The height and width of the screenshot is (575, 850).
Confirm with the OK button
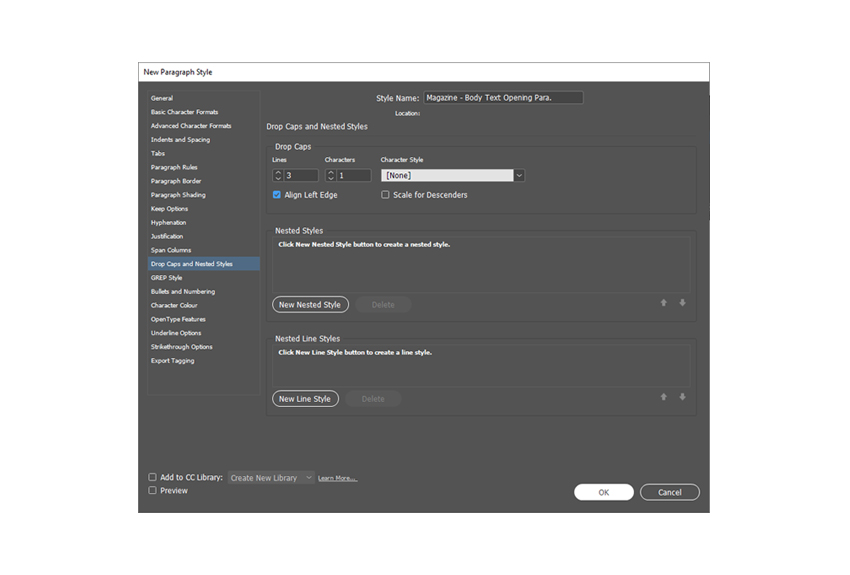pos(604,492)
